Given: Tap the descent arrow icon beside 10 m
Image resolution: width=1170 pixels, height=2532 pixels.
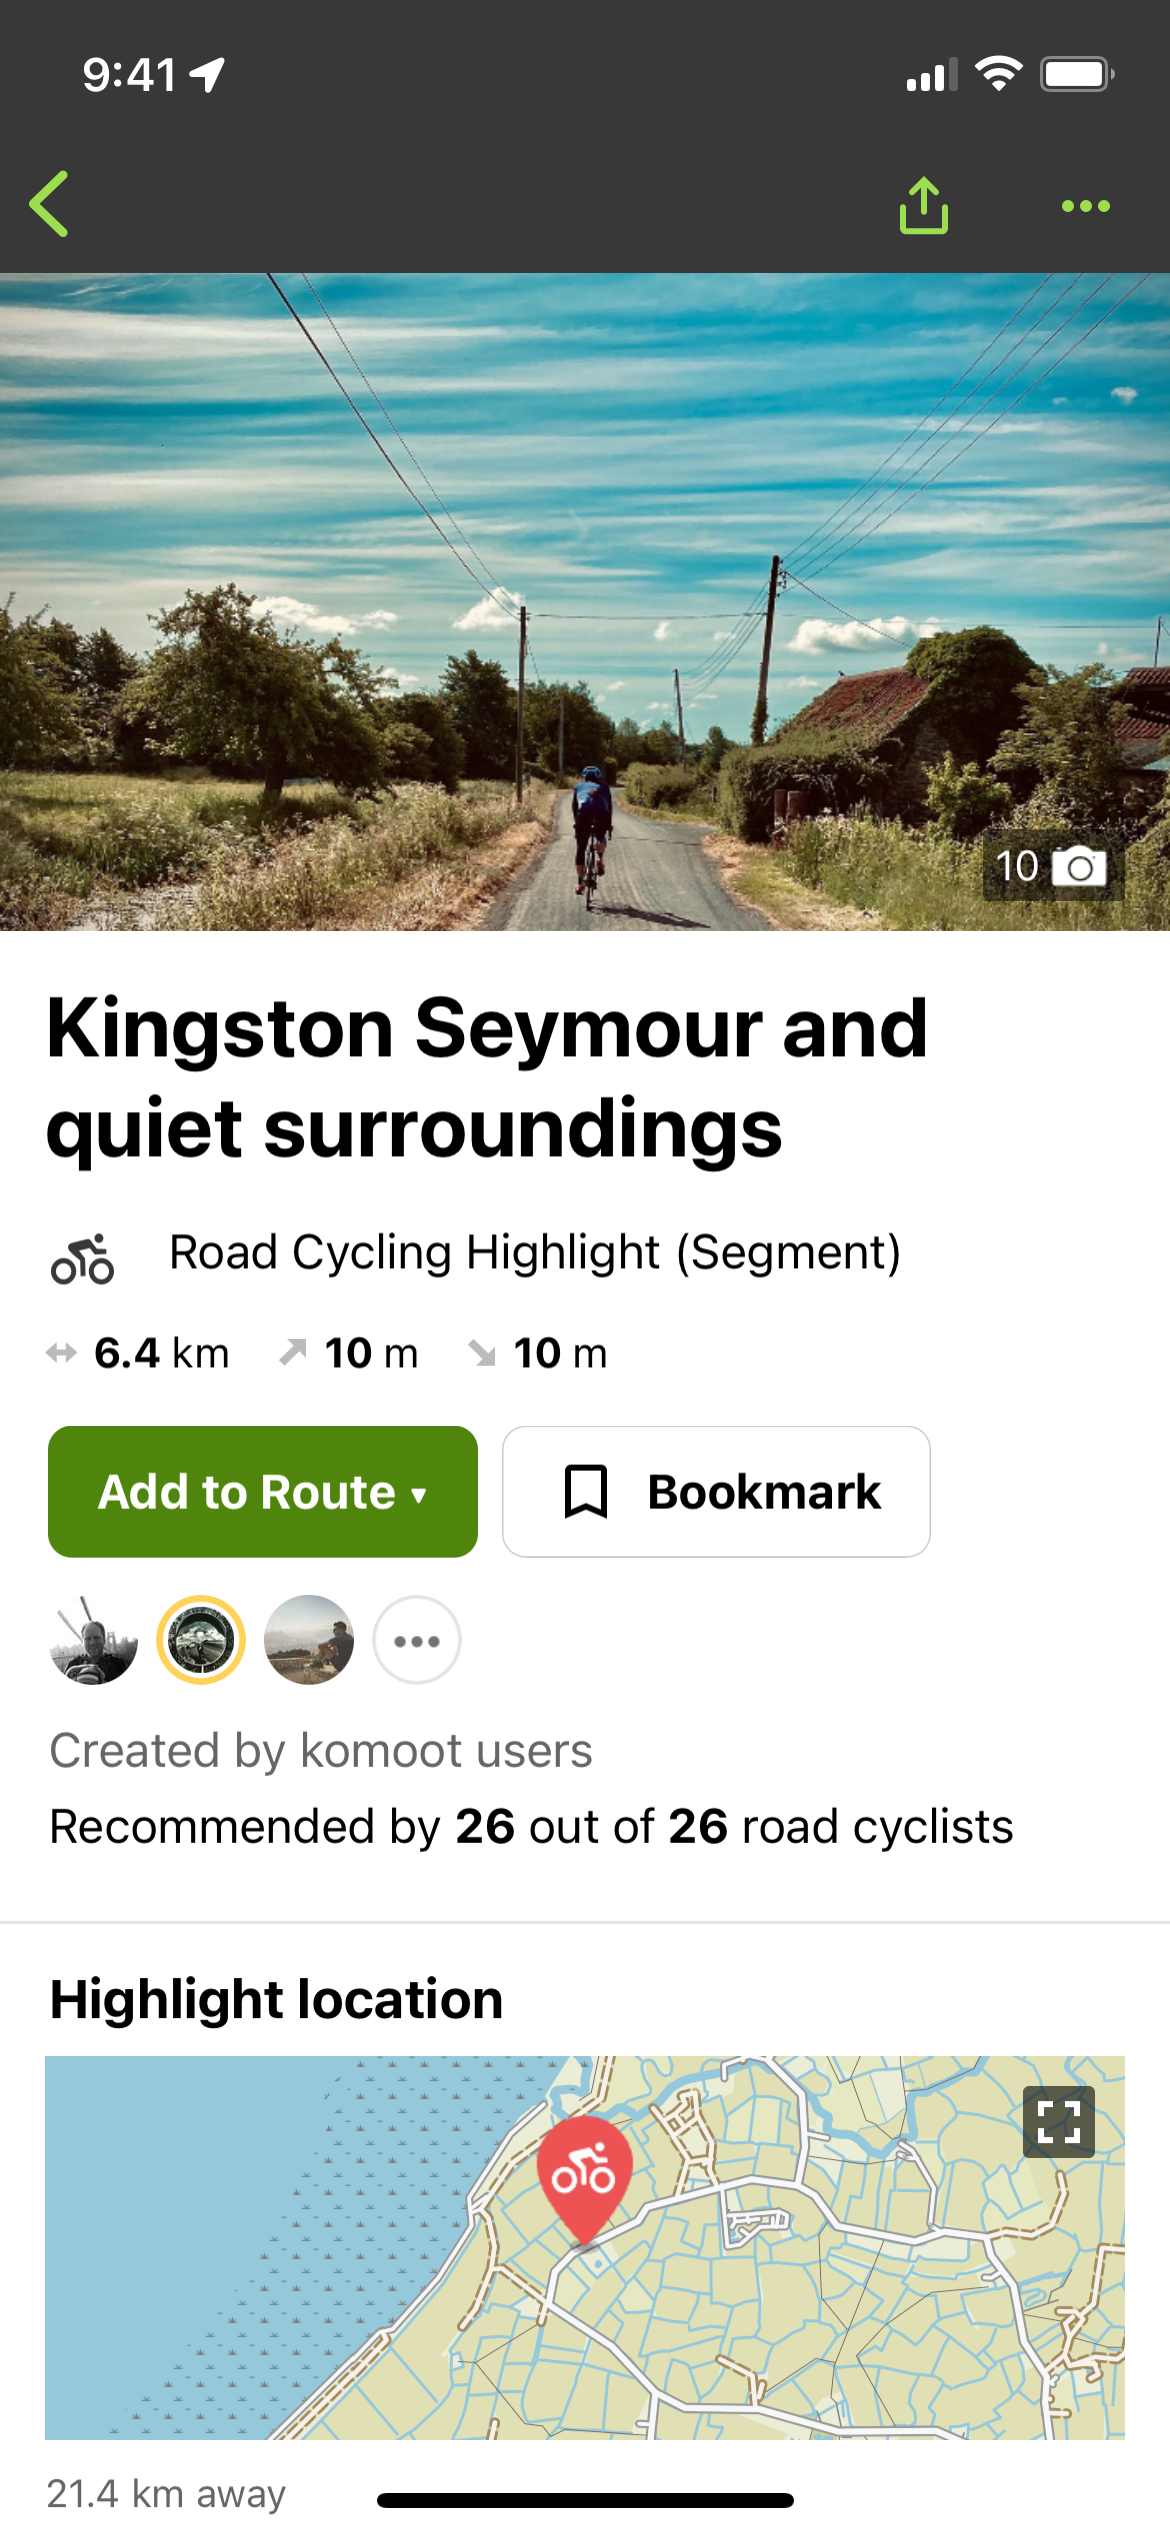Looking at the screenshot, I should pyautogui.click(x=483, y=1352).
